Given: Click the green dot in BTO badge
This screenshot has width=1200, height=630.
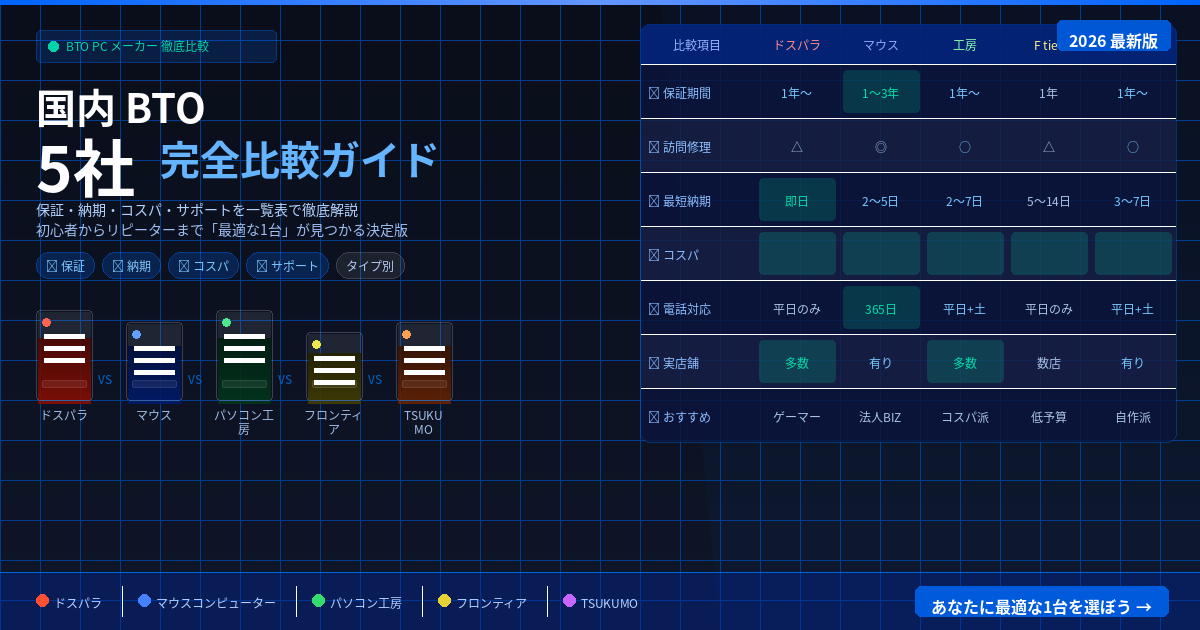Looking at the screenshot, I should [x=54, y=47].
